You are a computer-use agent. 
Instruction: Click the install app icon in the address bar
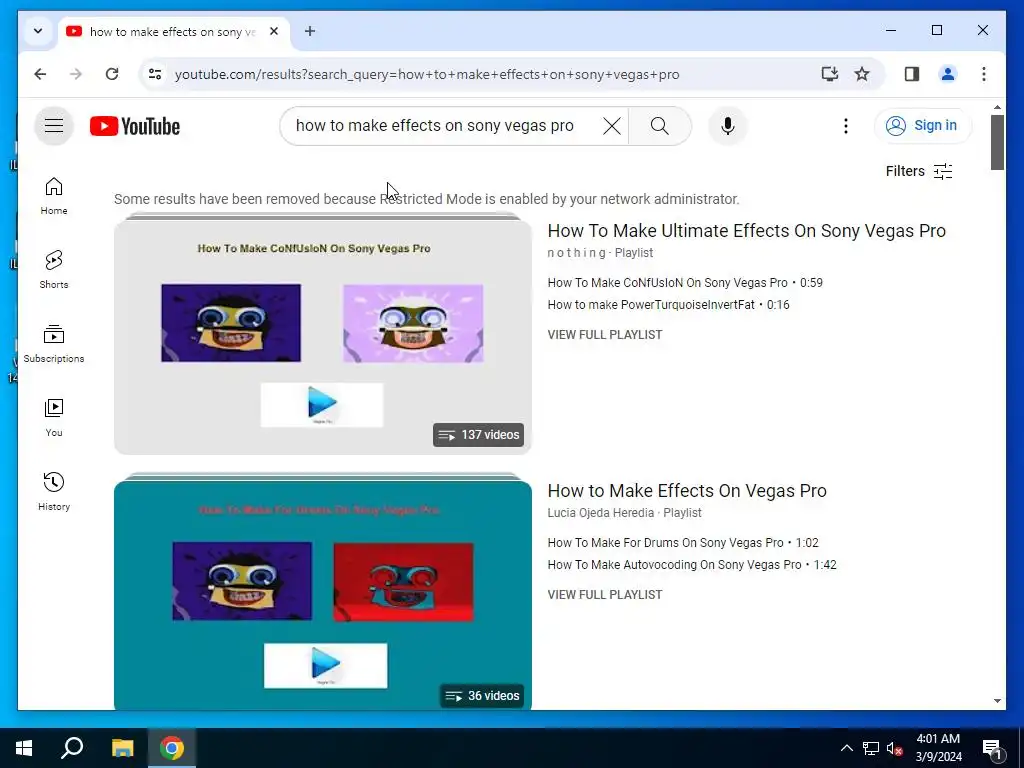pos(829,74)
